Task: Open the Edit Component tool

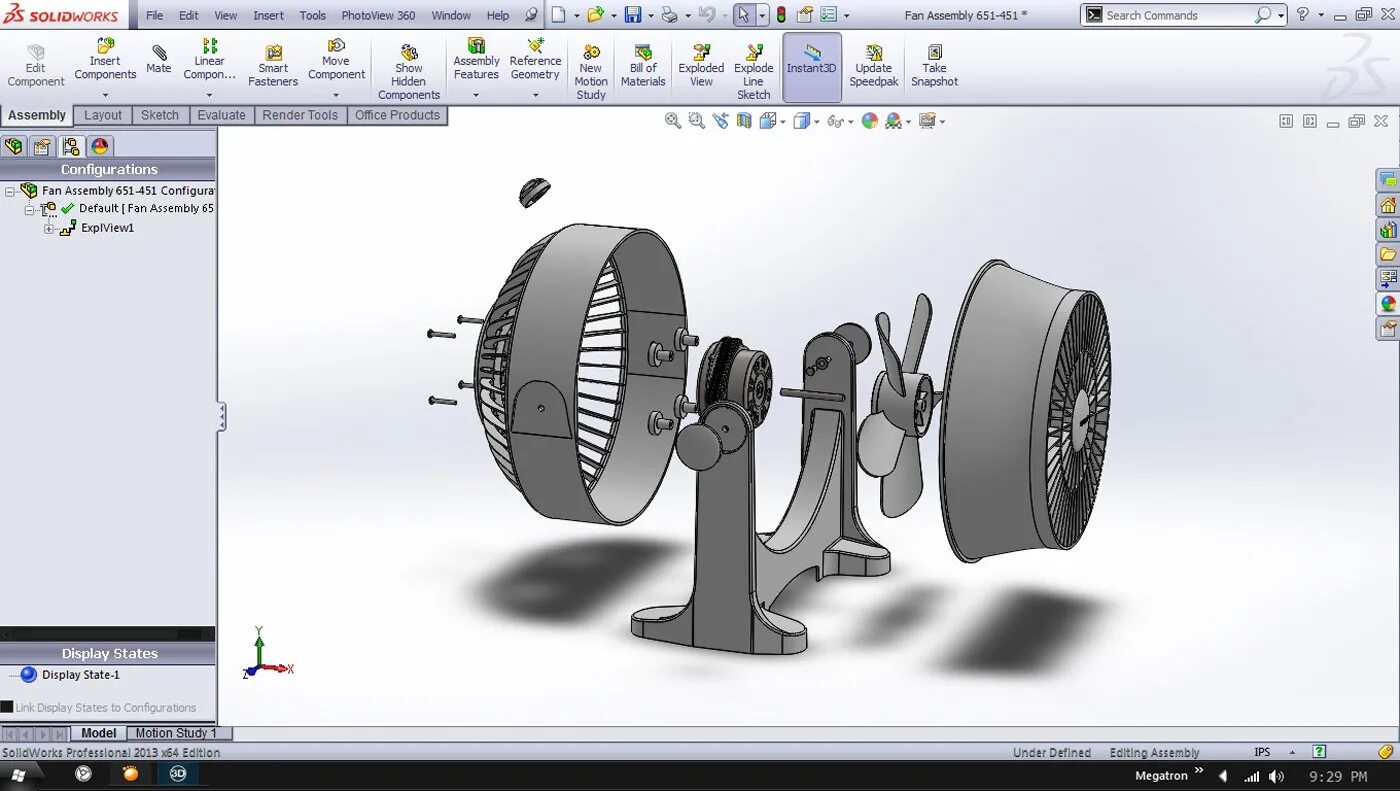Action: point(36,66)
